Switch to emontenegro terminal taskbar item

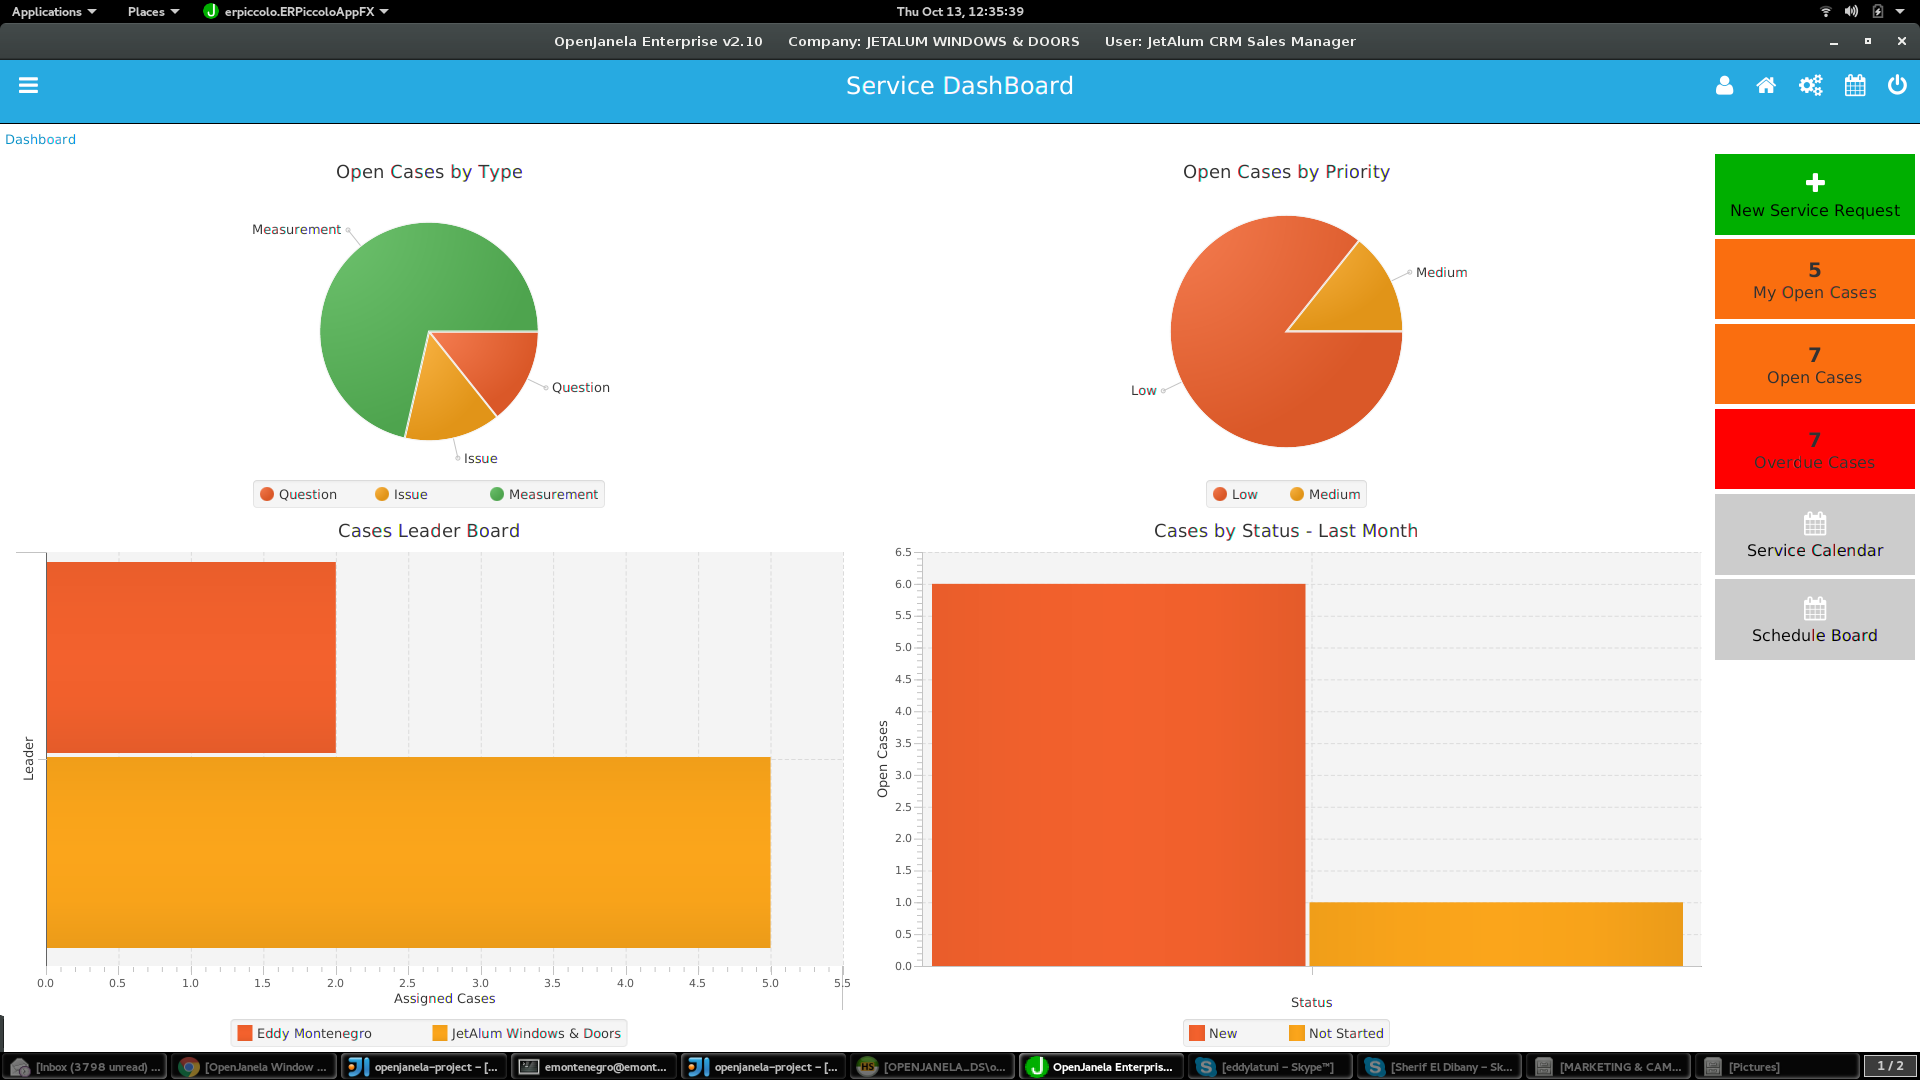pos(595,1067)
